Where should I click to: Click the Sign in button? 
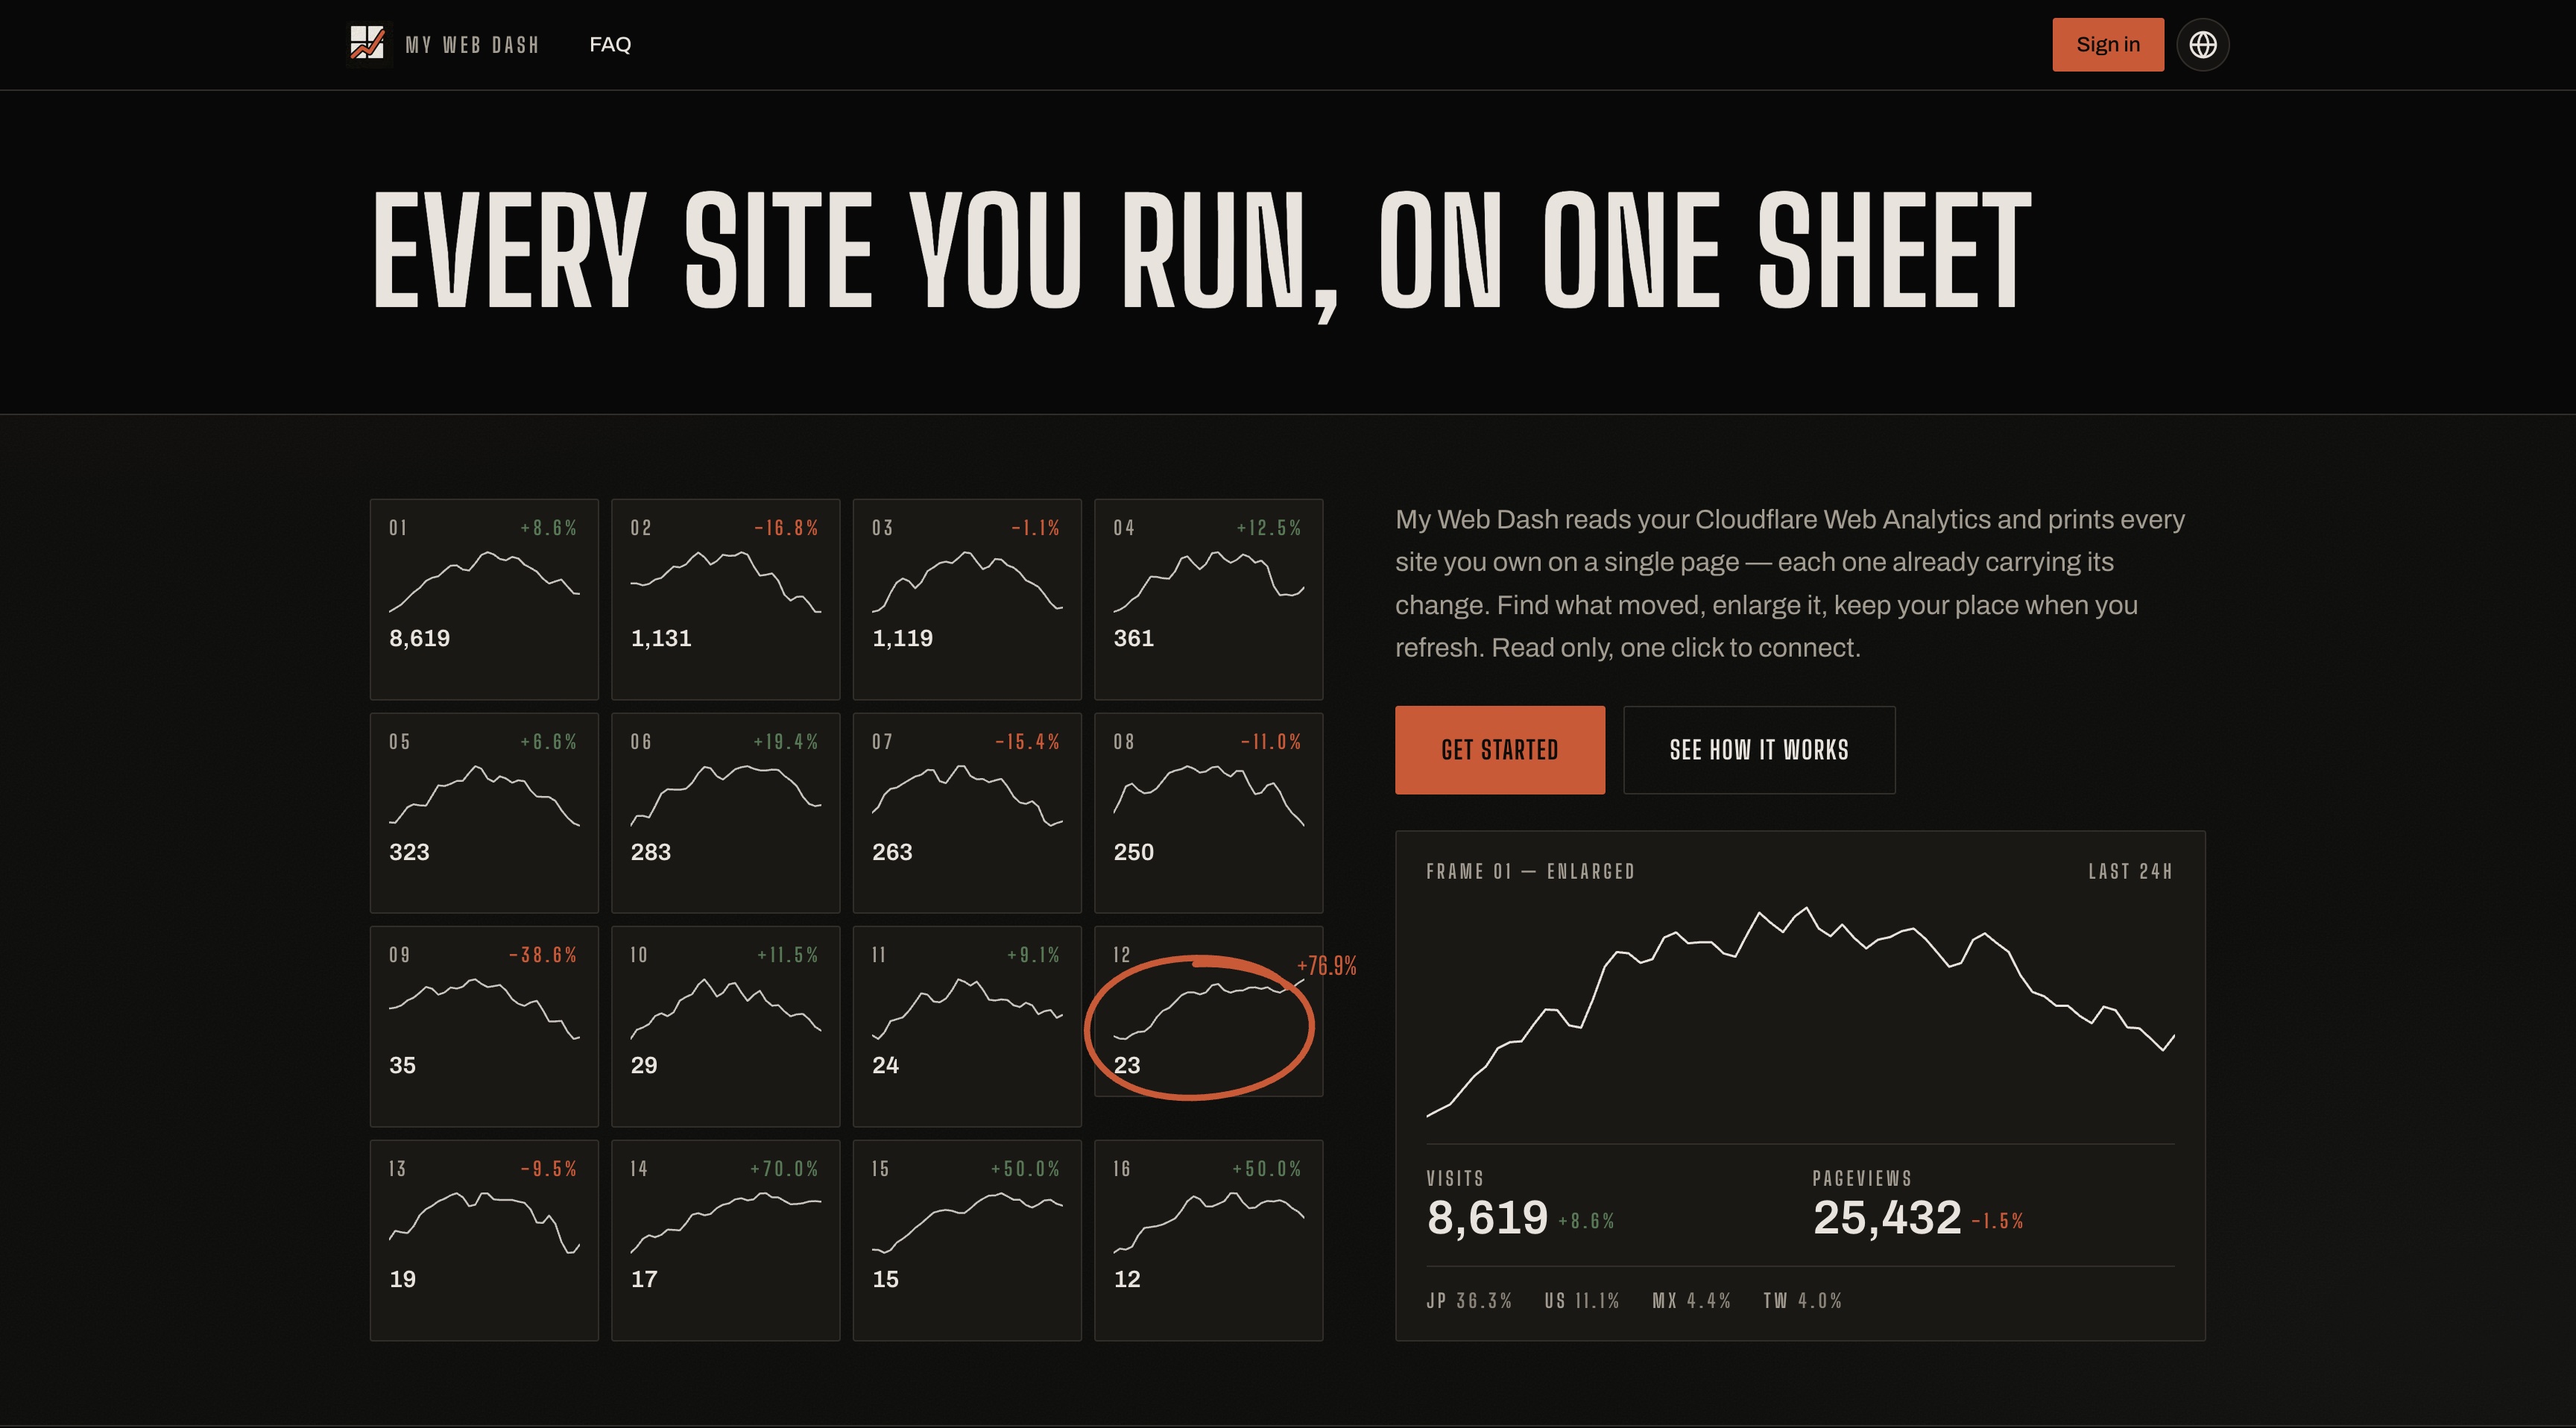point(2107,44)
